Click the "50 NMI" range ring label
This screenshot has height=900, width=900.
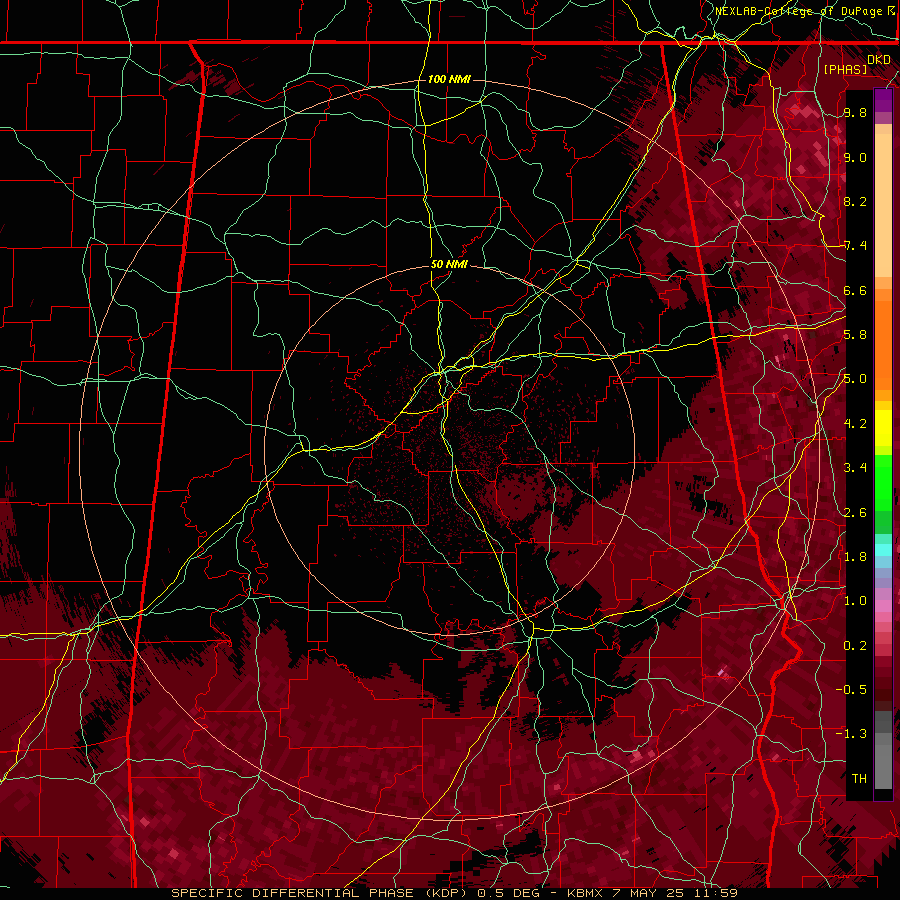point(449,264)
